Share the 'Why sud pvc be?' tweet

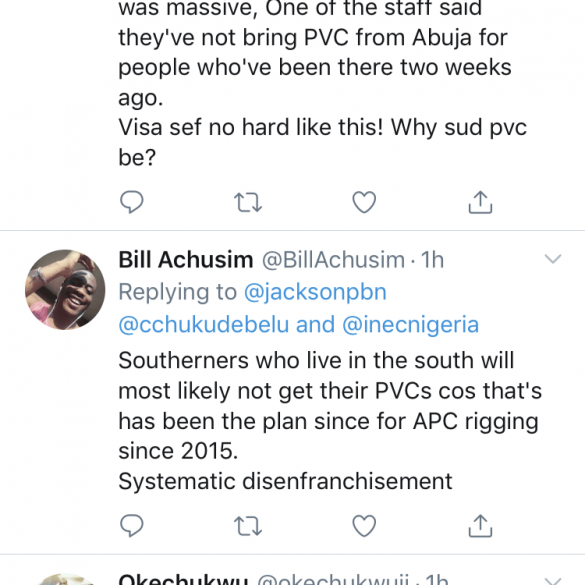(480, 202)
